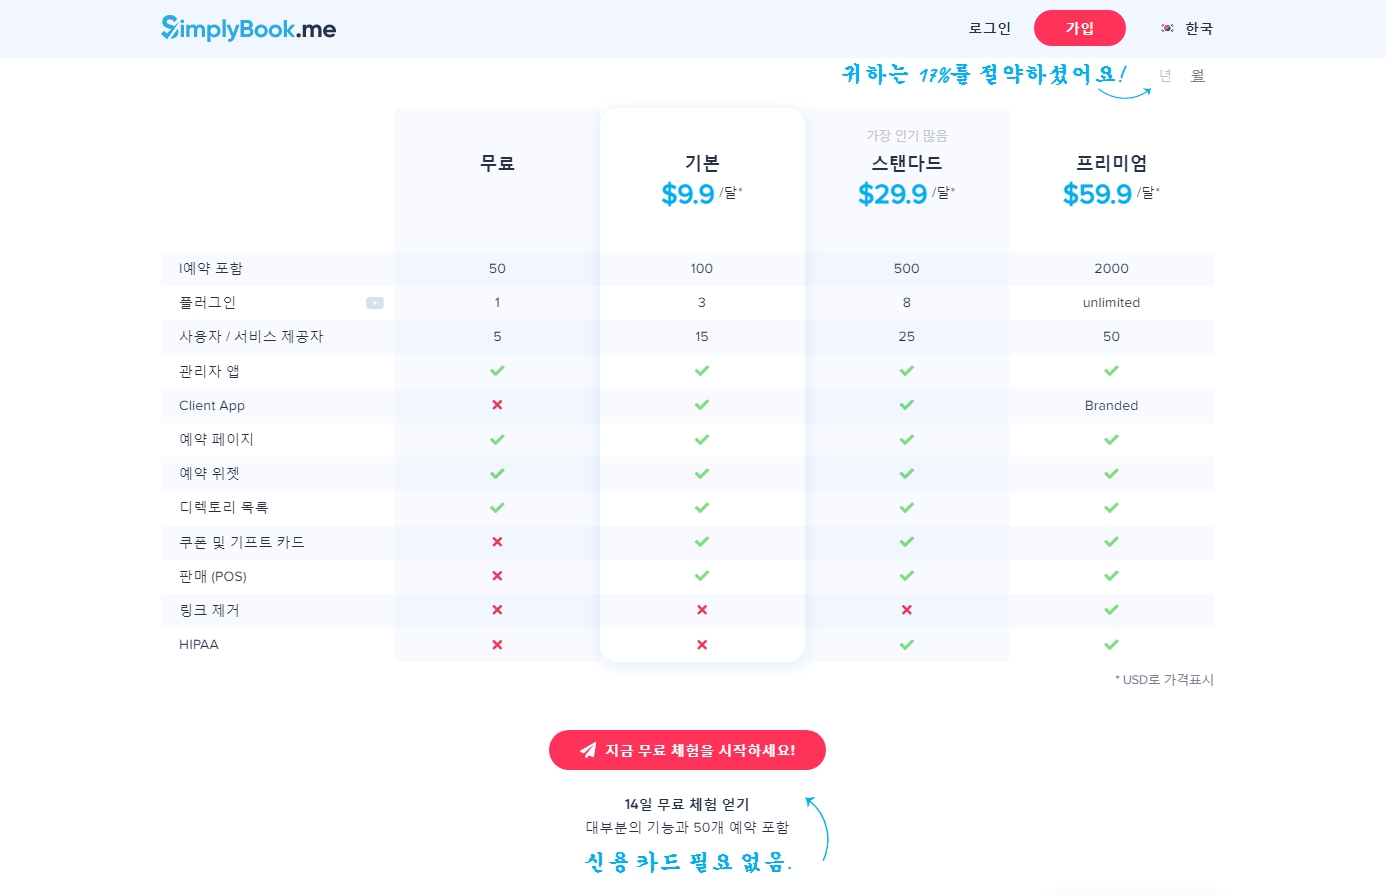Select the 스탠다드 plan header
Screen dimensions: 1386x895
(x=906, y=163)
